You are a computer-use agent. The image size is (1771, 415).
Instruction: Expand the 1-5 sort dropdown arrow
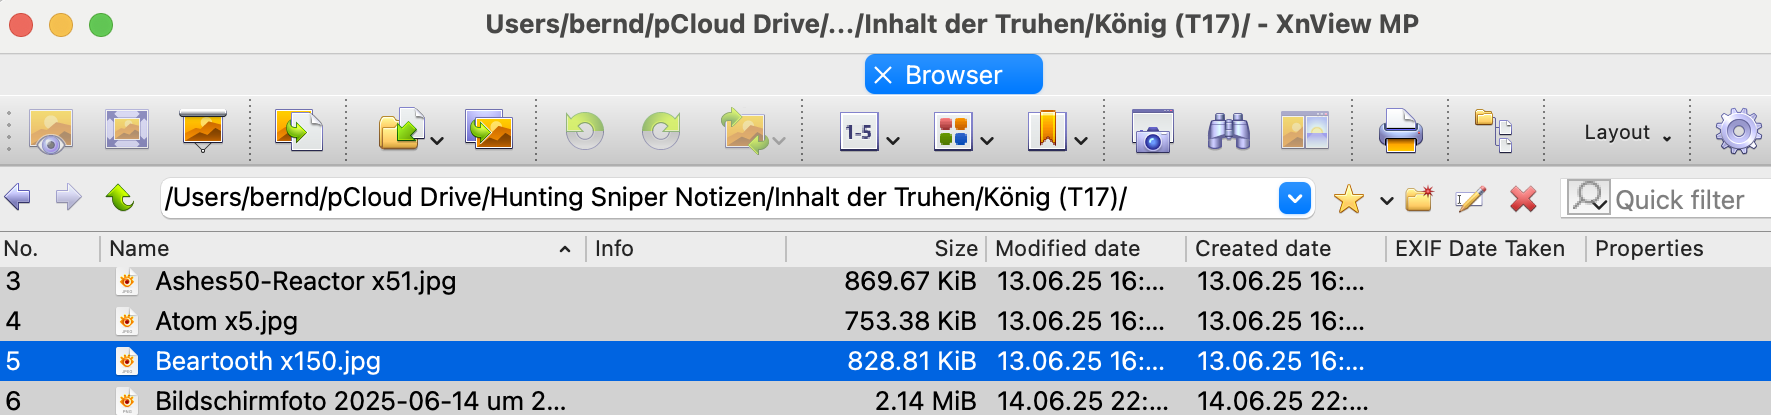coord(893,140)
